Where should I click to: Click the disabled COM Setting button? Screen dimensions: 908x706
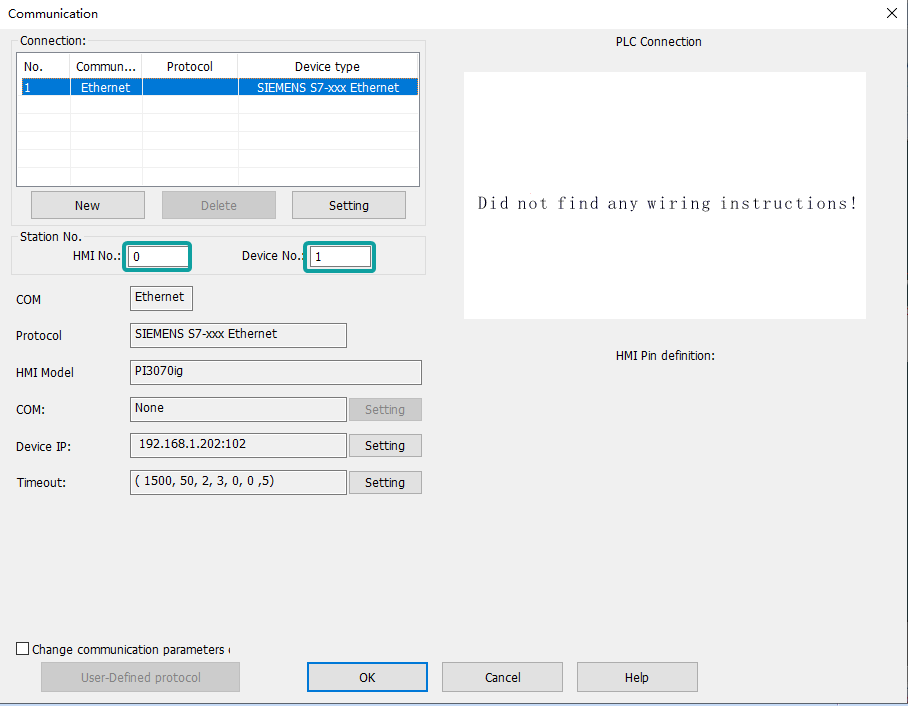coord(384,409)
